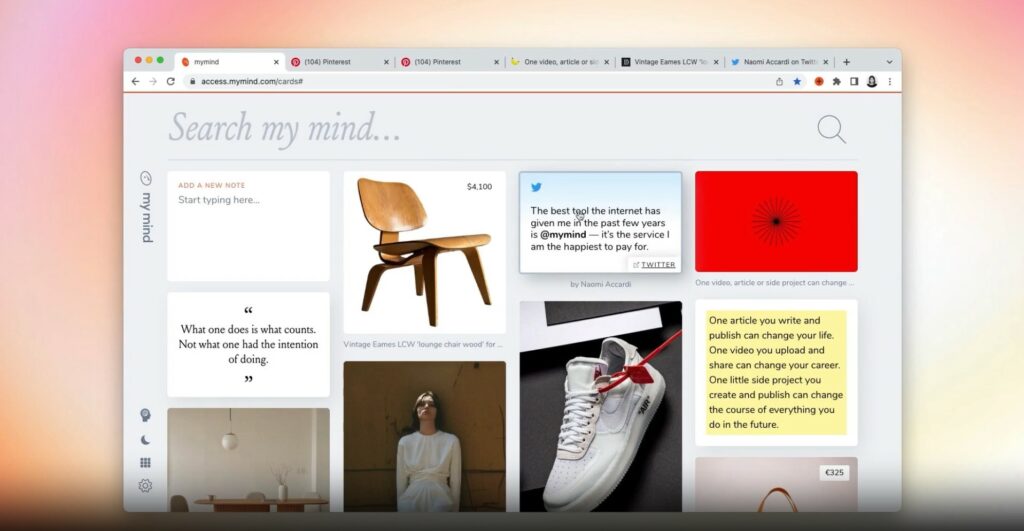Open the yellow highlighted article note card

(776, 372)
